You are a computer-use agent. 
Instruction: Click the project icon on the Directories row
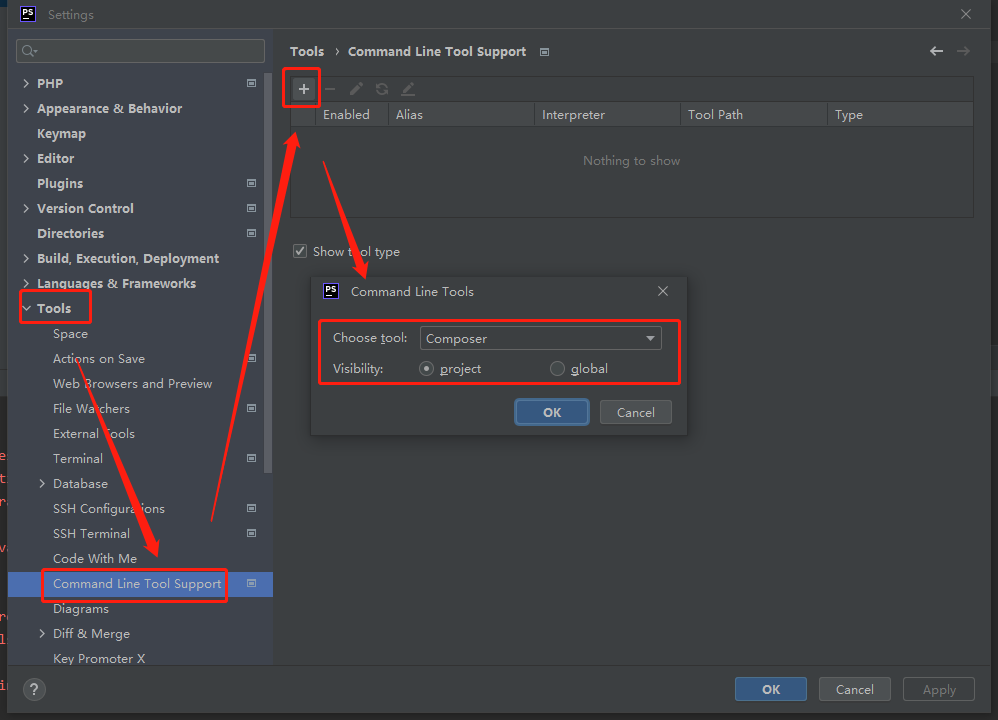251,234
